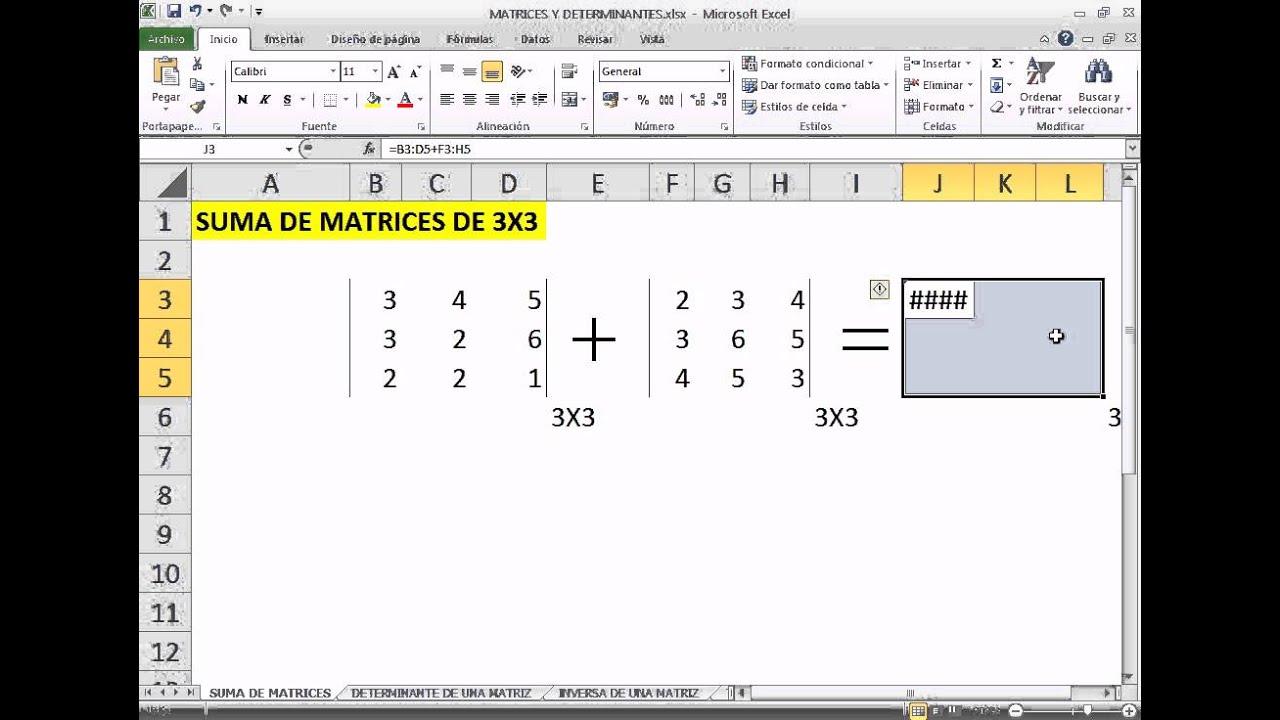Image resolution: width=1280 pixels, height=720 pixels.
Task: Toggle bold formatting with the N button
Action: point(241,100)
